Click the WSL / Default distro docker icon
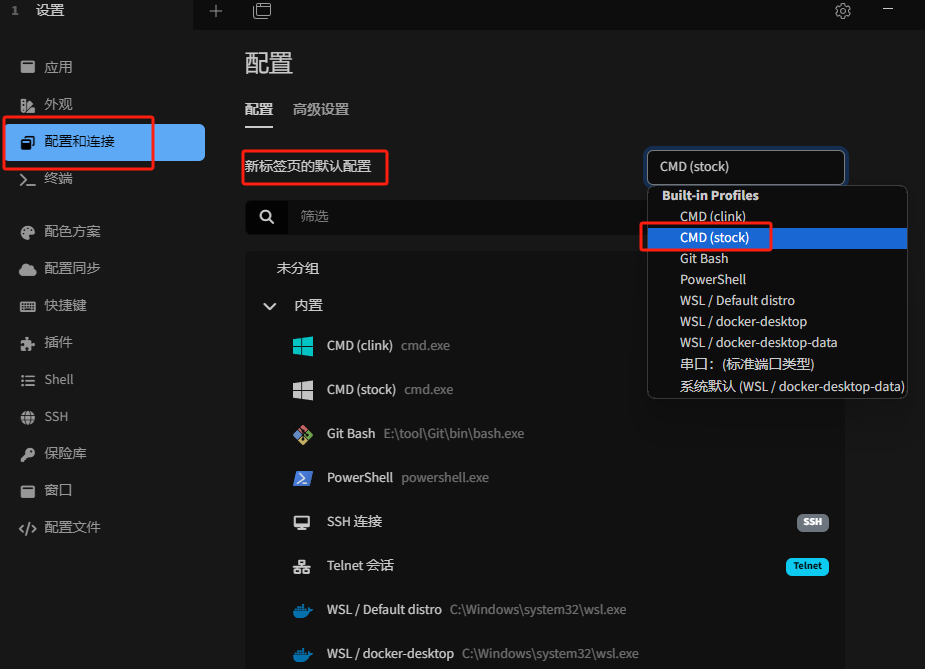This screenshot has width=925, height=669. 302,610
